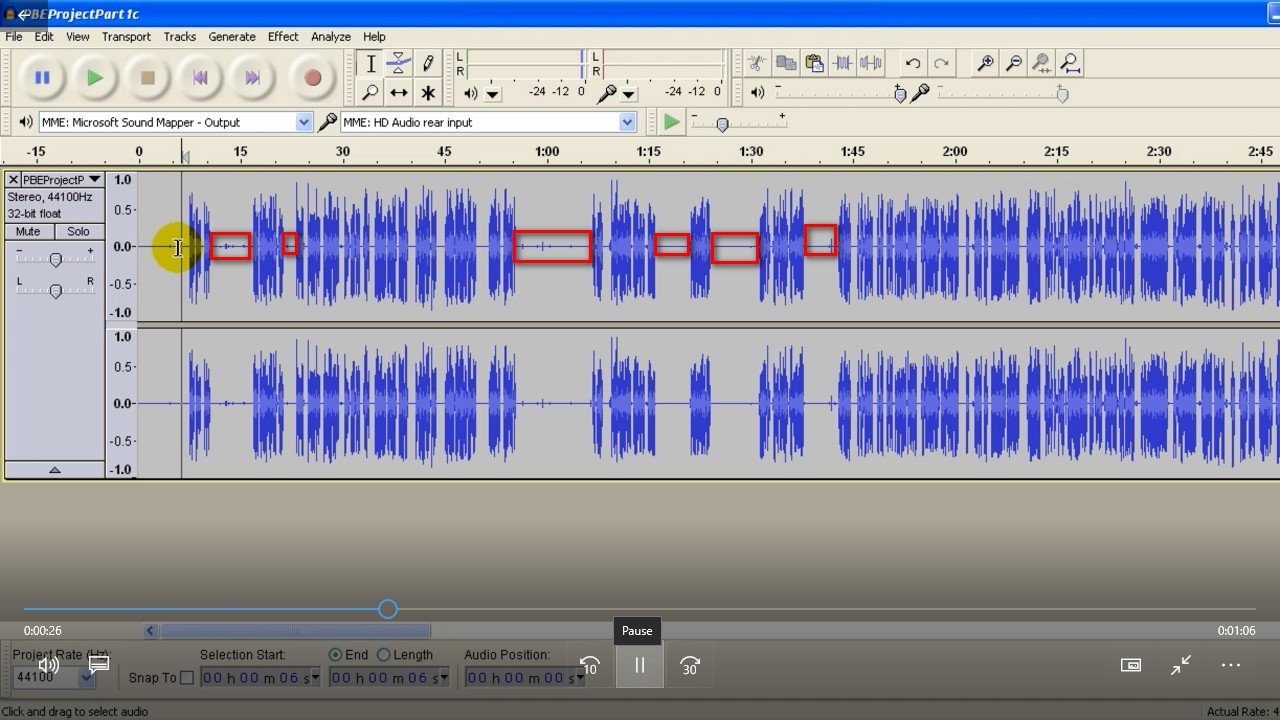
Task: Click Trim audio outside selection icon
Action: (x=842, y=63)
